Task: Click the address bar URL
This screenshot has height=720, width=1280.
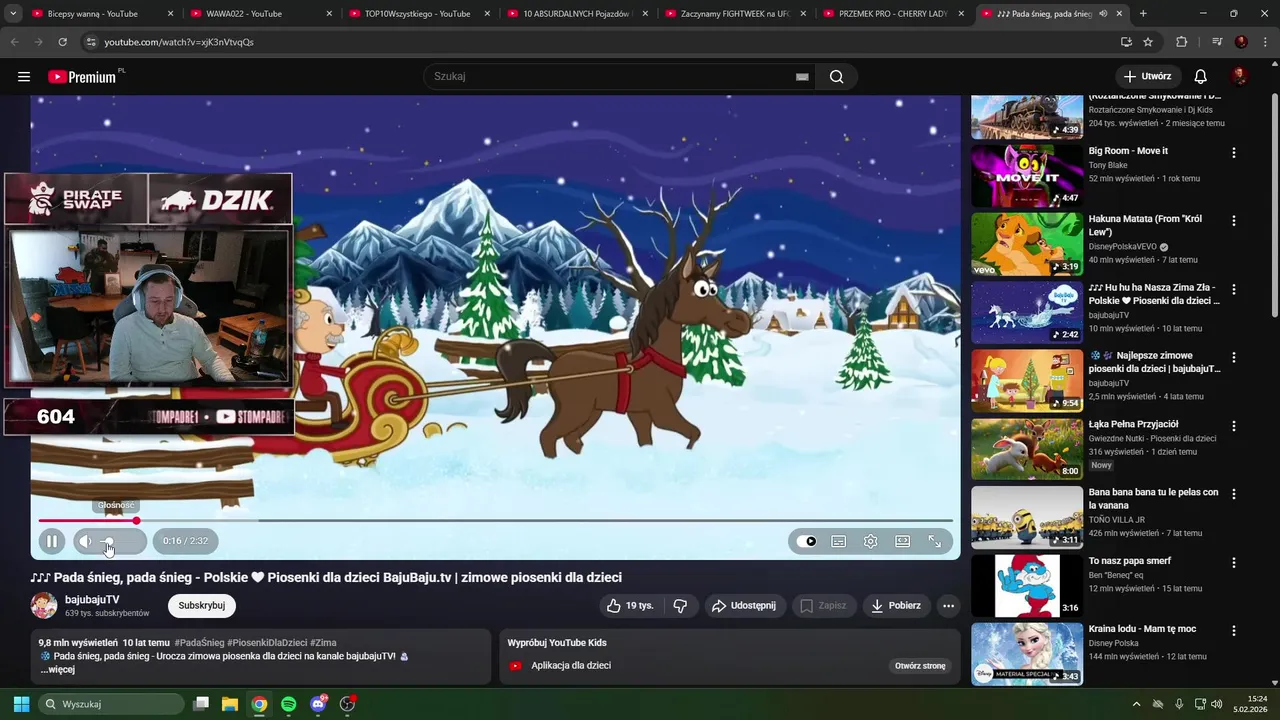Action: 179,42
